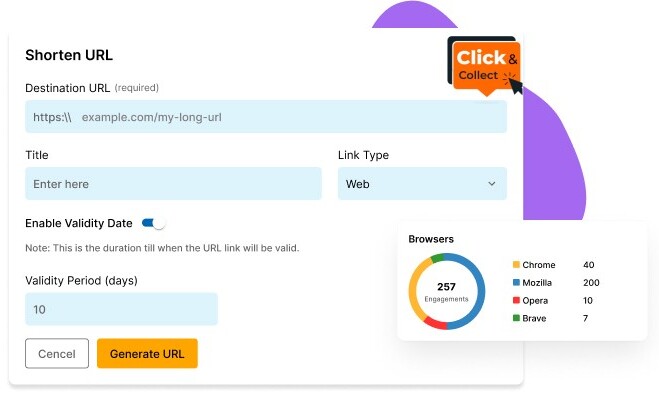The height and width of the screenshot is (393, 659).
Task: Click the Validity Period days field
Action: tap(121, 309)
